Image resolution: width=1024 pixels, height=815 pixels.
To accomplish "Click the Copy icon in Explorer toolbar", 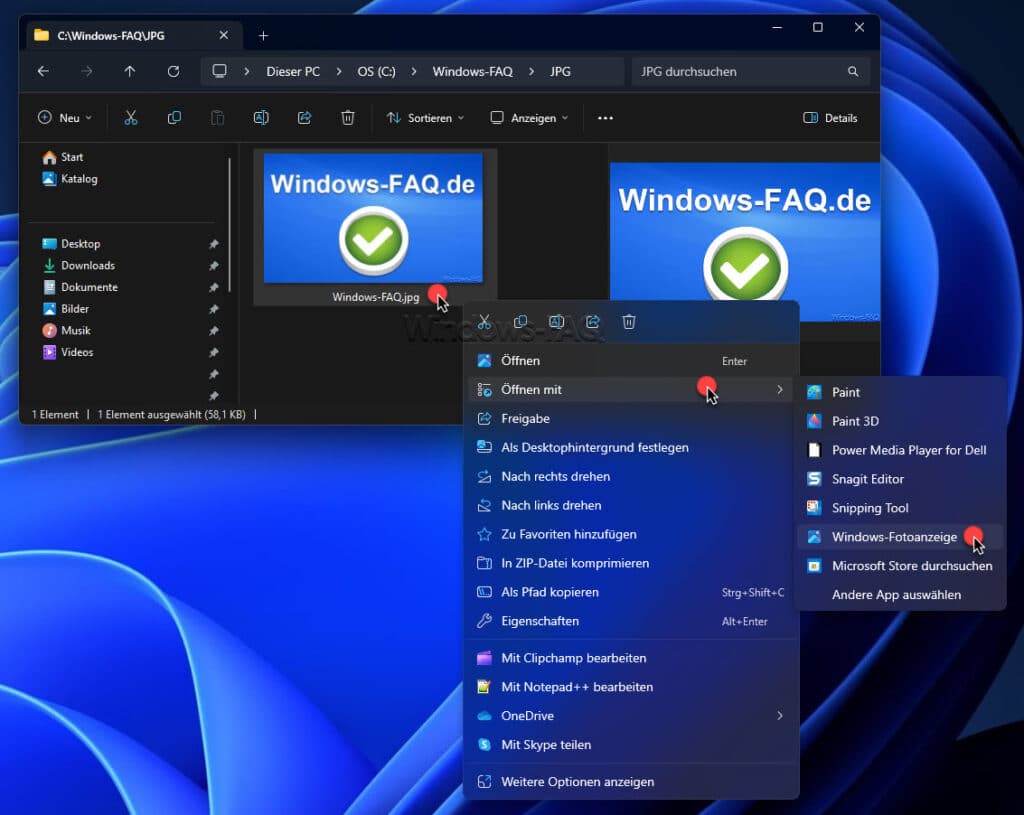I will tap(174, 118).
